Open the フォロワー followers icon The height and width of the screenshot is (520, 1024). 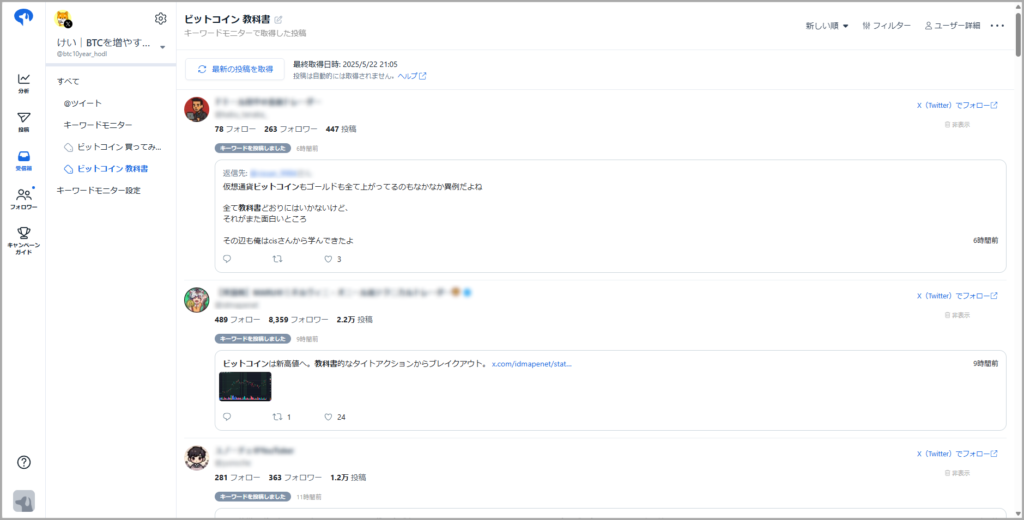(x=24, y=199)
